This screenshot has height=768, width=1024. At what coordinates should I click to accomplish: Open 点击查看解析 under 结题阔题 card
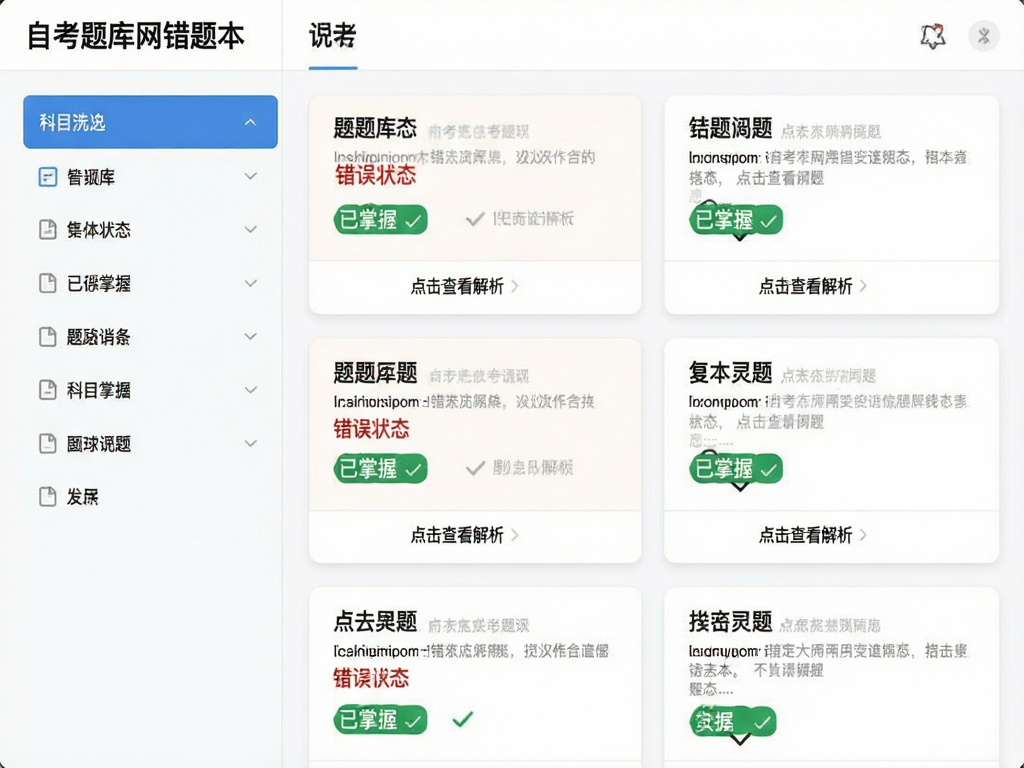coord(812,286)
